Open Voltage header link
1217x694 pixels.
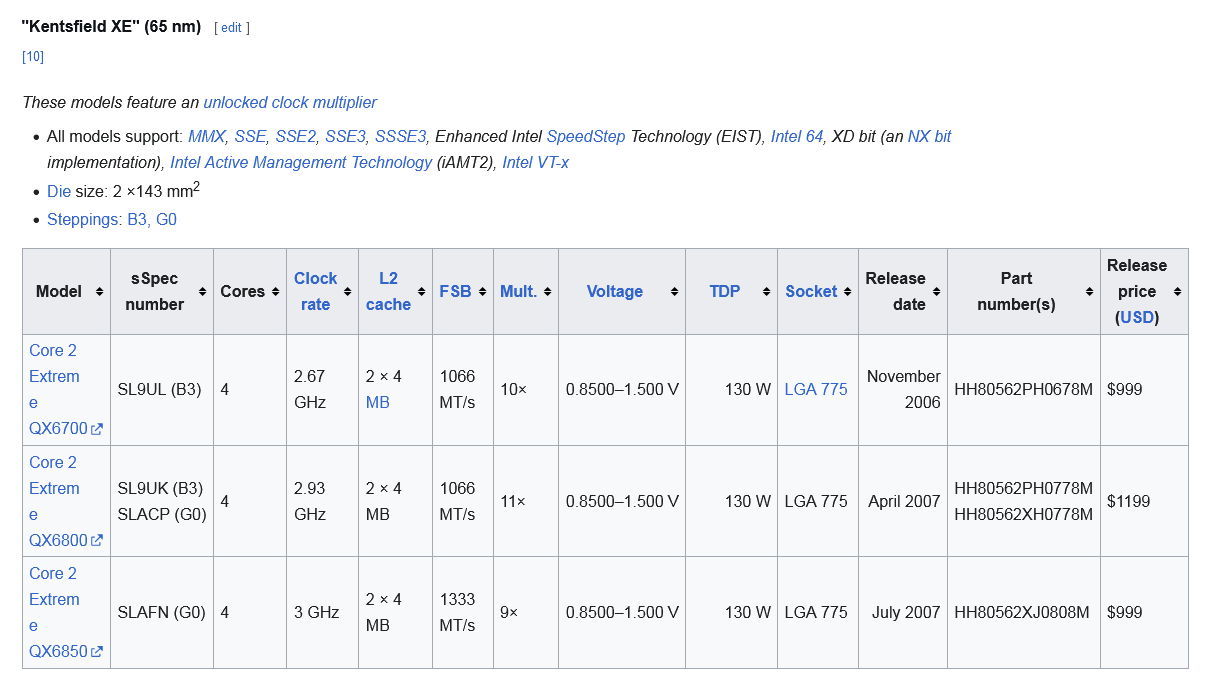coord(615,292)
